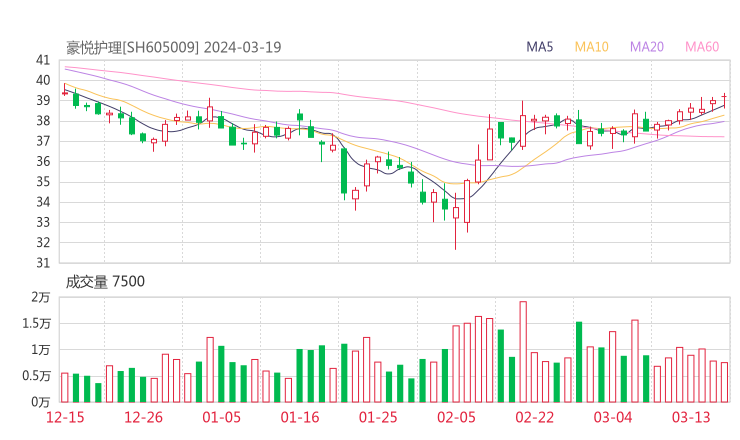Viewport: 740px width, 440px height.
Task: Click the 12-15 date axis label
Action: pos(65,417)
